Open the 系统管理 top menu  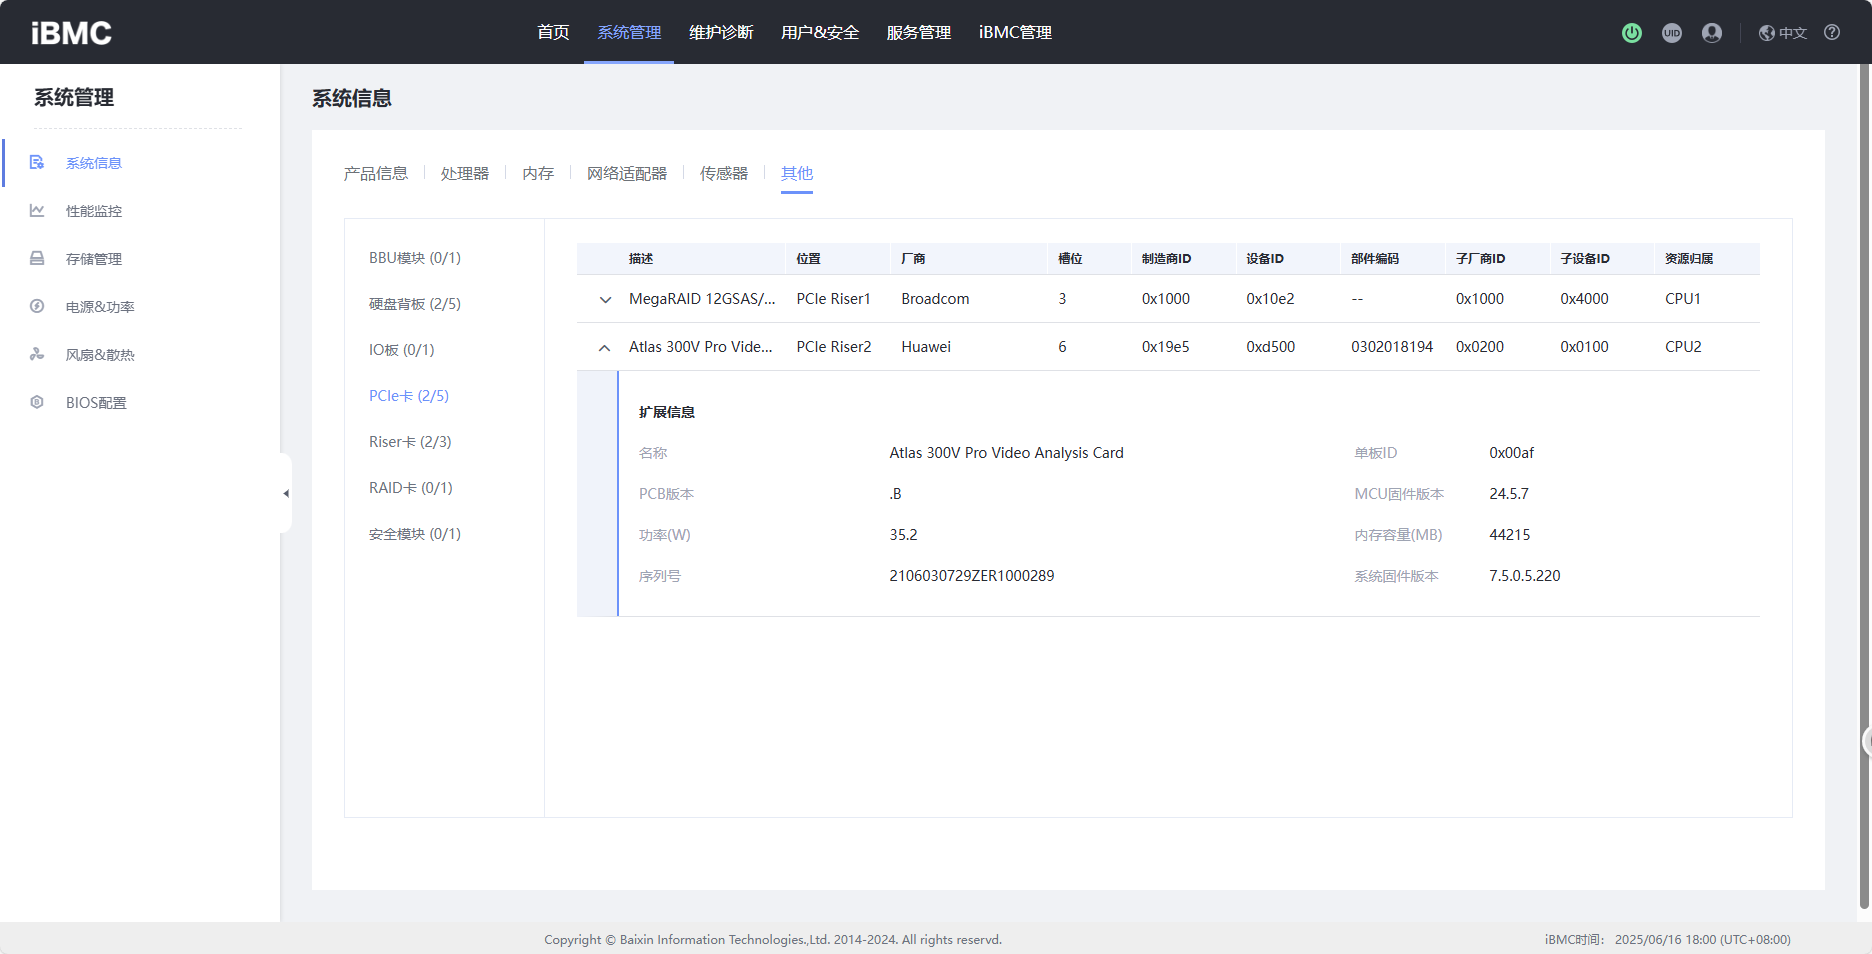coord(629,32)
